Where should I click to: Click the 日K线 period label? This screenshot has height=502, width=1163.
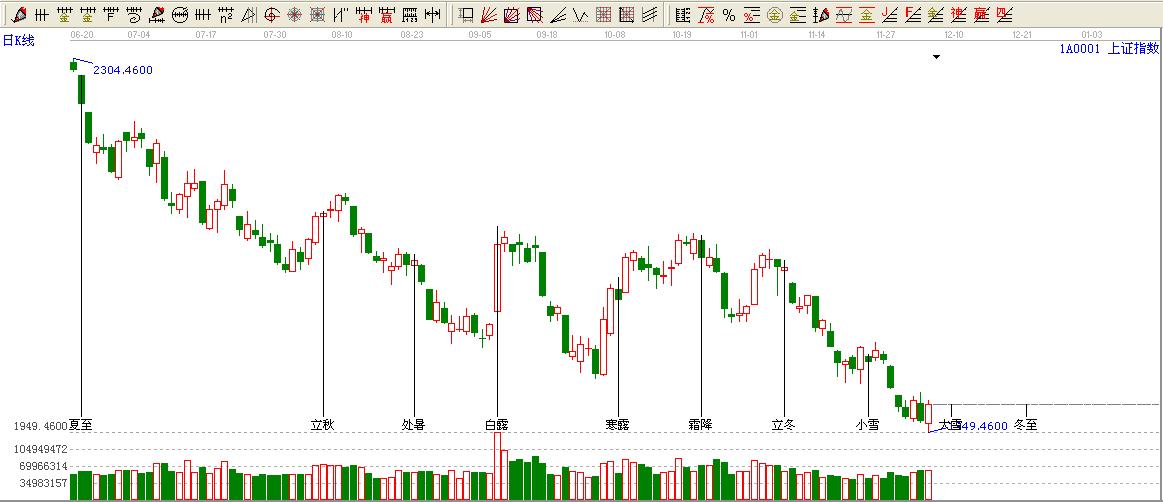tap(18, 40)
